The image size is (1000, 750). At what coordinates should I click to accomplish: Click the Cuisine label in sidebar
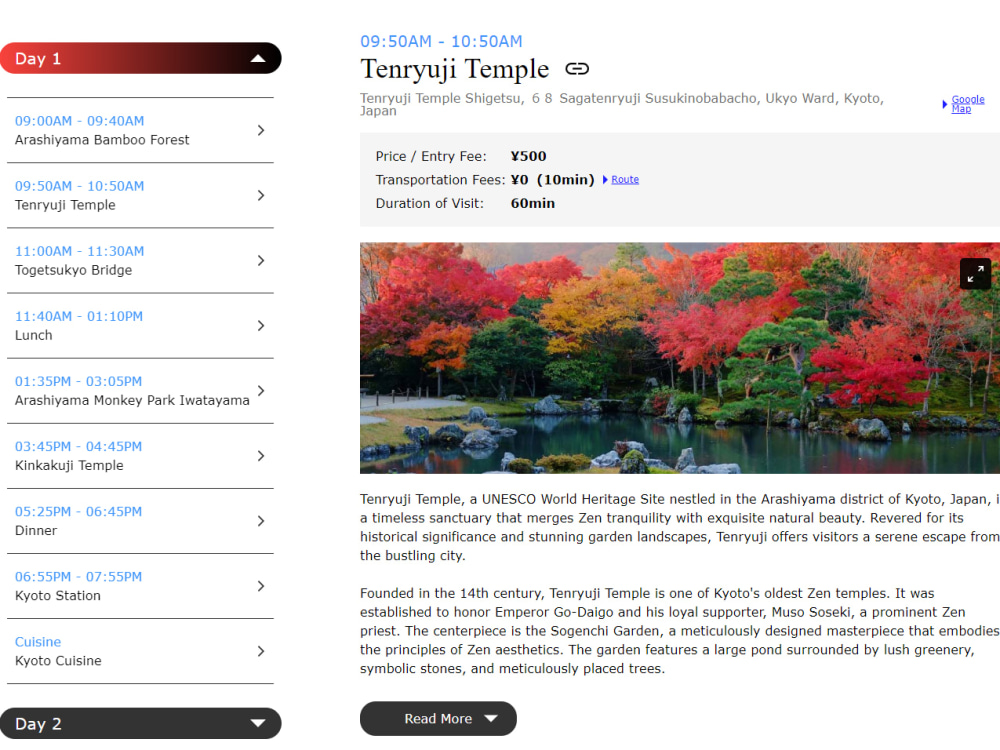pyautogui.click(x=38, y=642)
